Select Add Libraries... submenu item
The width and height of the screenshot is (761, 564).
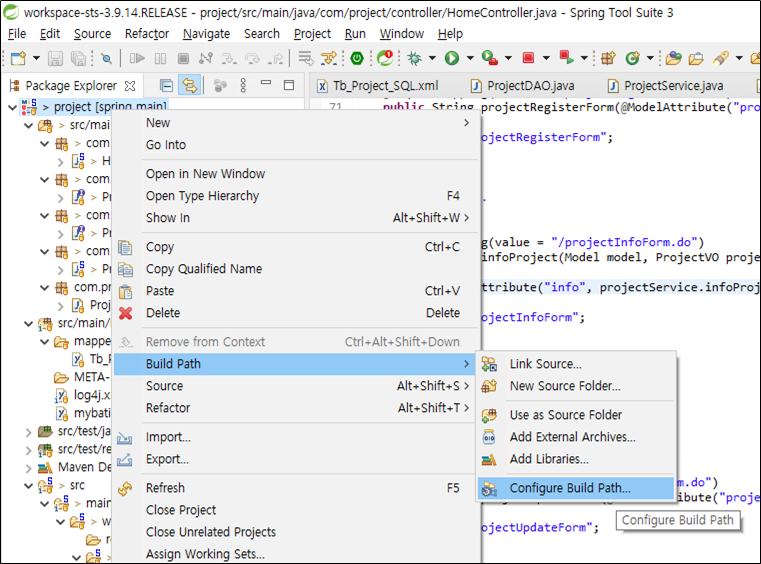(577, 459)
